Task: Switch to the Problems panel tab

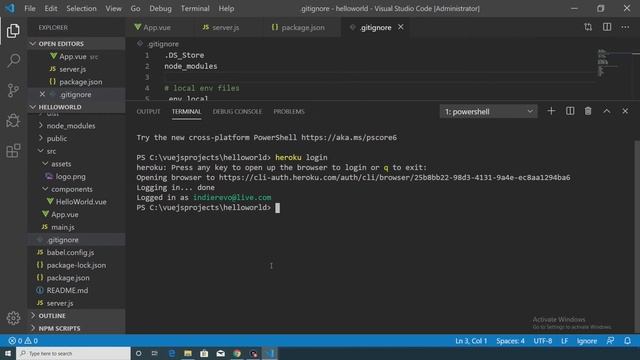Action: click(x=289, y=111)
